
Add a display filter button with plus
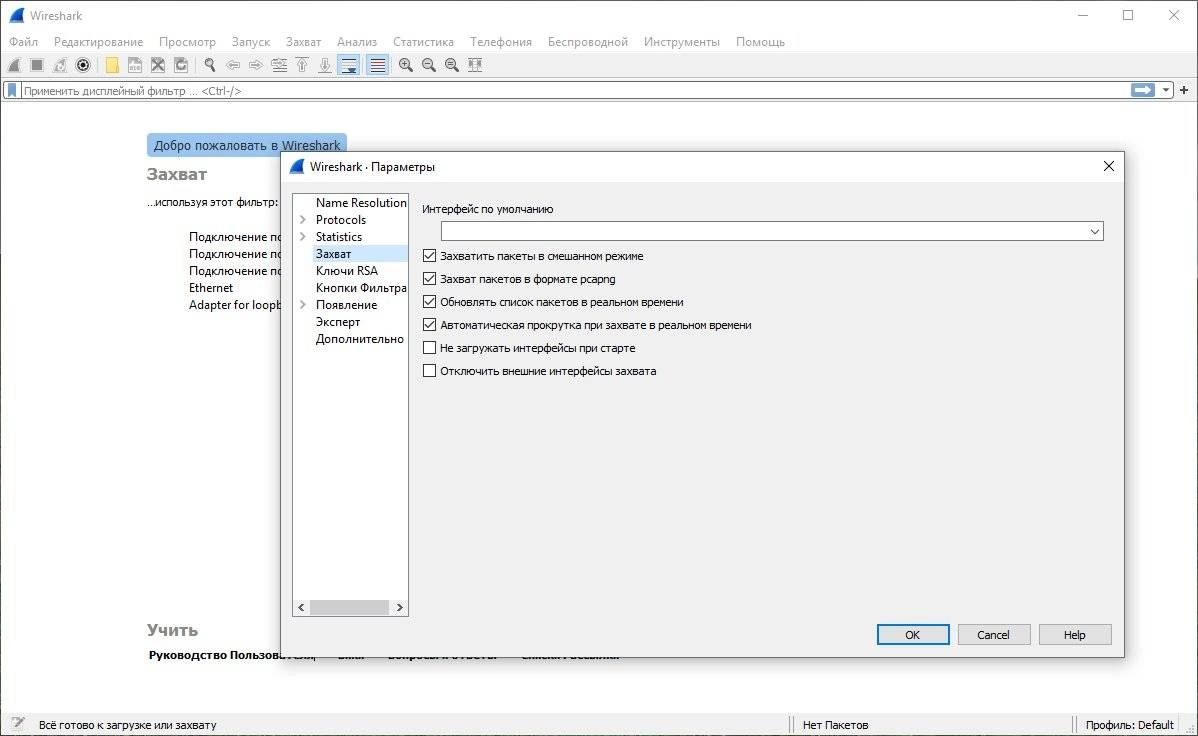(x=1183, y=90)
